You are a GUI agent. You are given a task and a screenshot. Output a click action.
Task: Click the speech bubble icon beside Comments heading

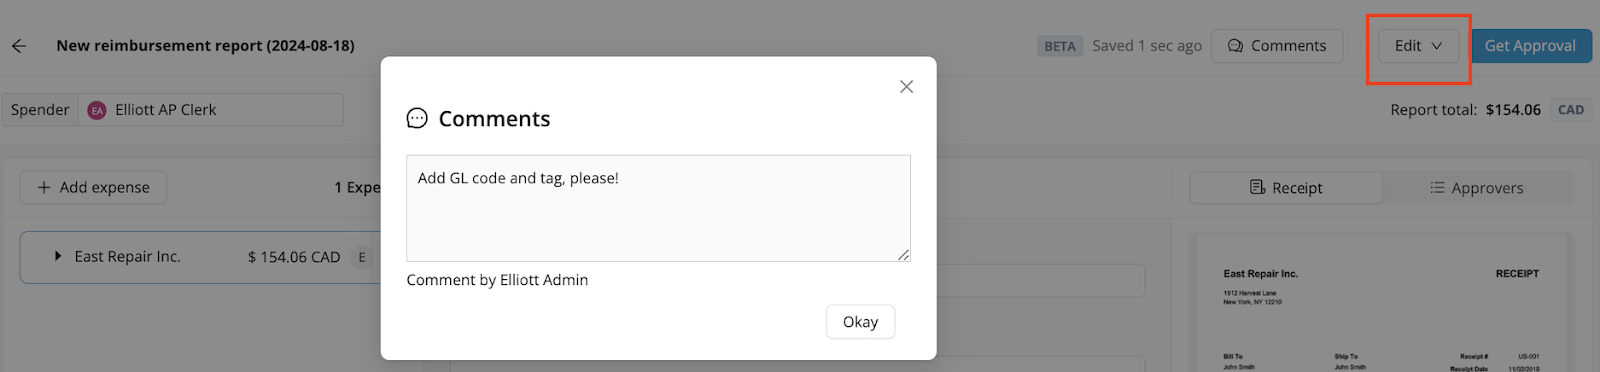coord(417,119)
